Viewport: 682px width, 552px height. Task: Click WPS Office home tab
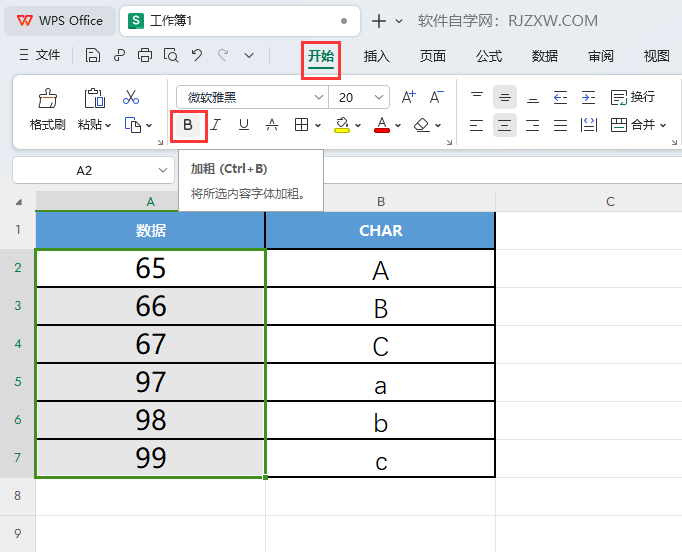click(60, 21)
